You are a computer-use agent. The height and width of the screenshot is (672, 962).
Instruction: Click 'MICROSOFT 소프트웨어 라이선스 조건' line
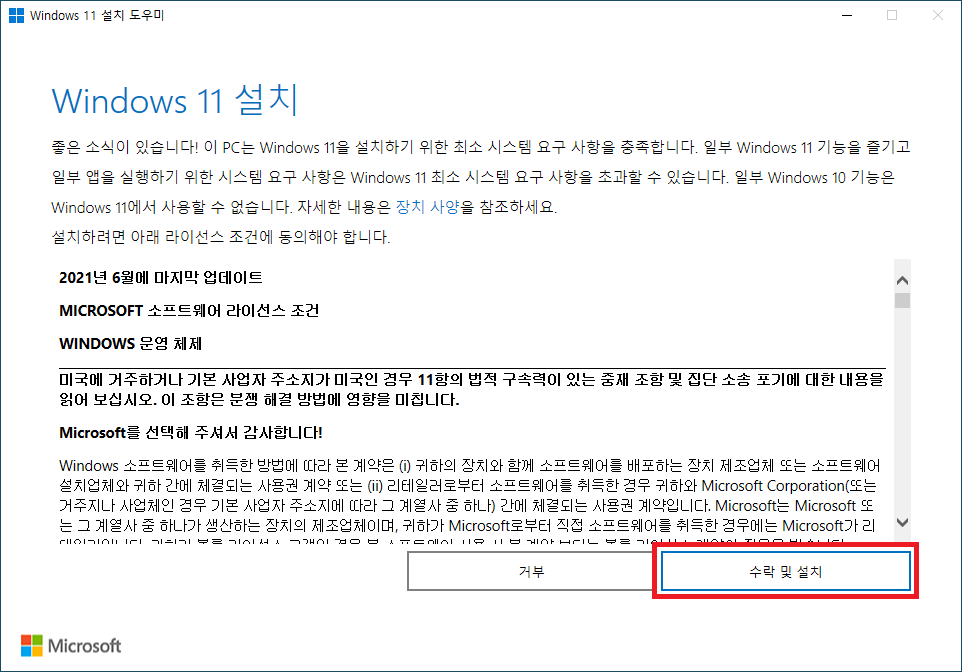189,311
